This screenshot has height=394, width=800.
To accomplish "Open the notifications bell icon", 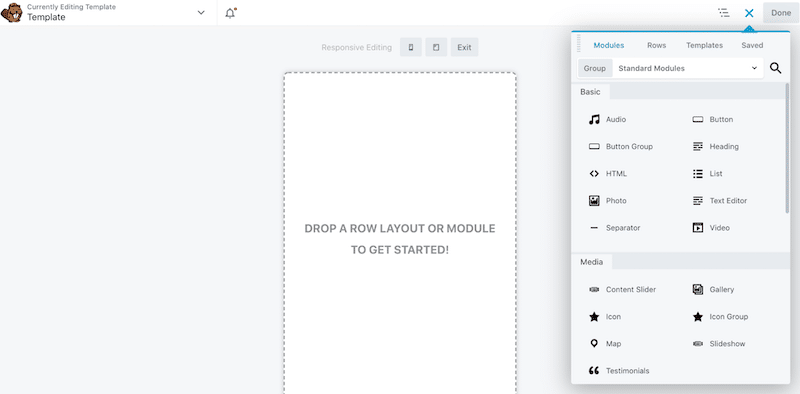I will (231, 13).
